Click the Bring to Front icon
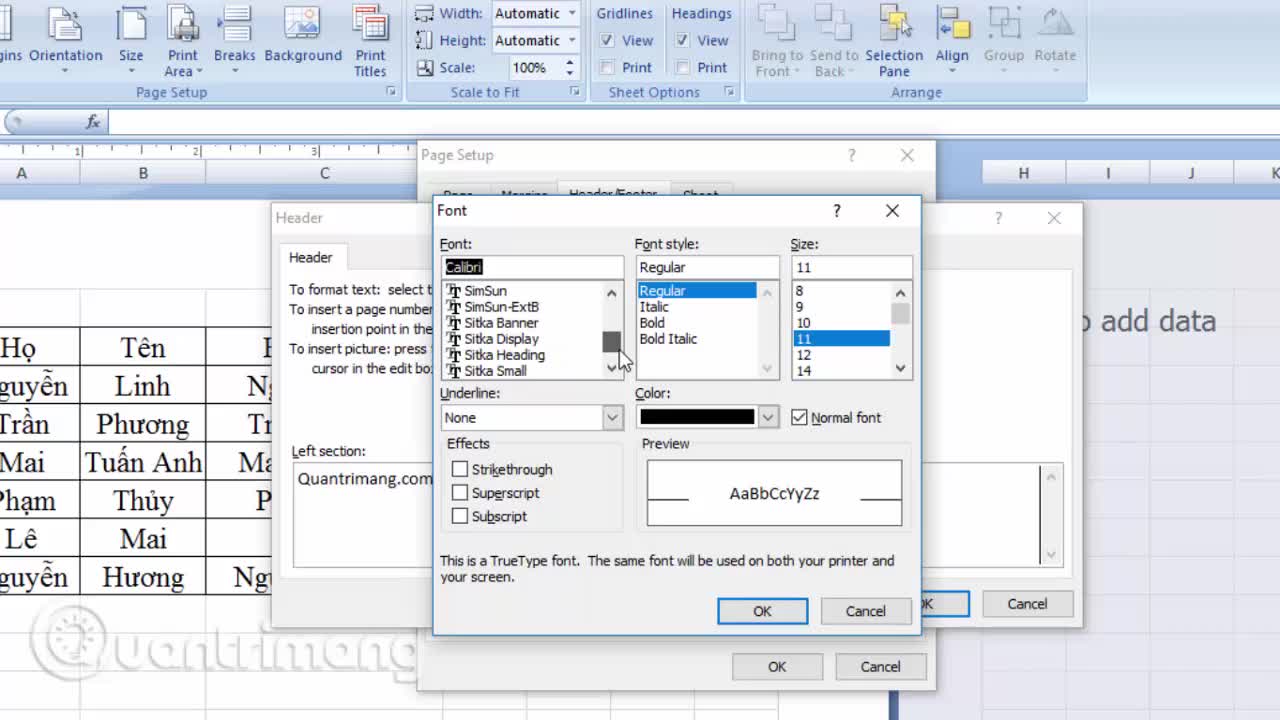Screen dimensions: 1280x720 click(777, 40)
